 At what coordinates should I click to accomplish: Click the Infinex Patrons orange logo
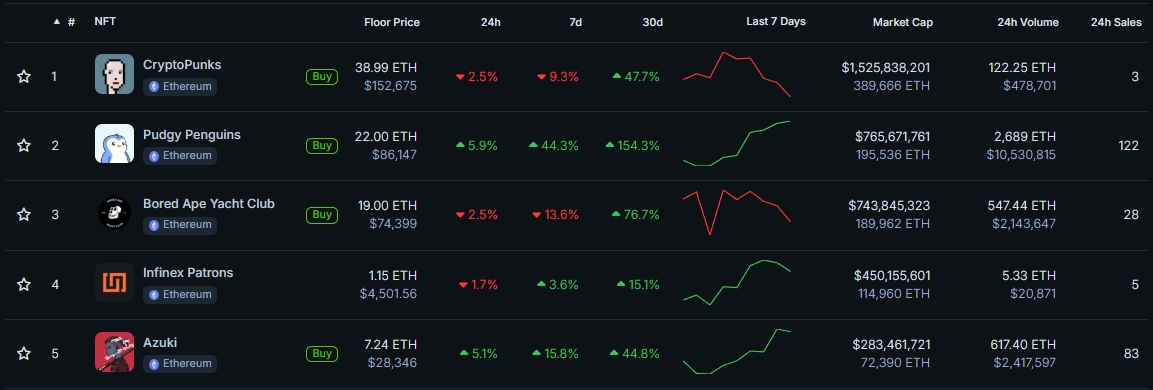[x=114, y=283]
